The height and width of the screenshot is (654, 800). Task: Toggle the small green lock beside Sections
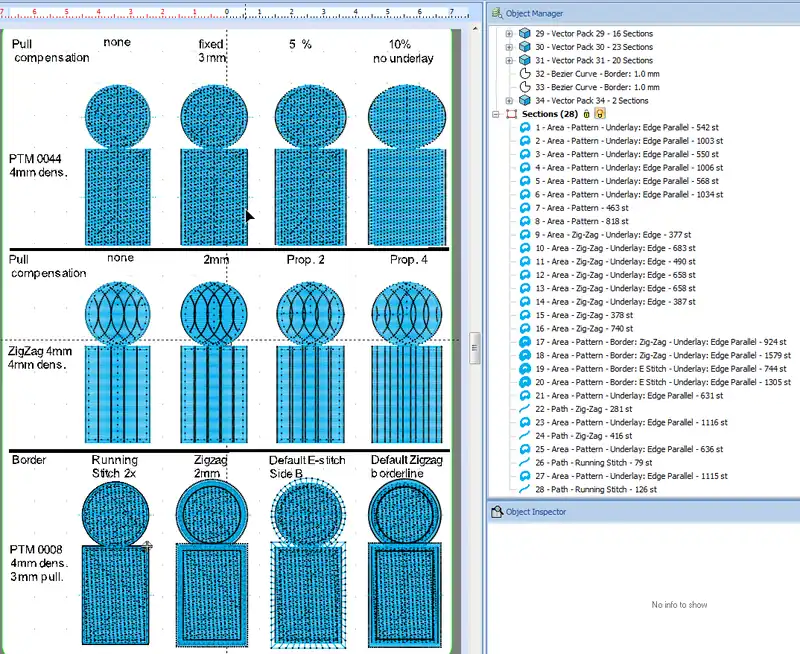(586, 114)
